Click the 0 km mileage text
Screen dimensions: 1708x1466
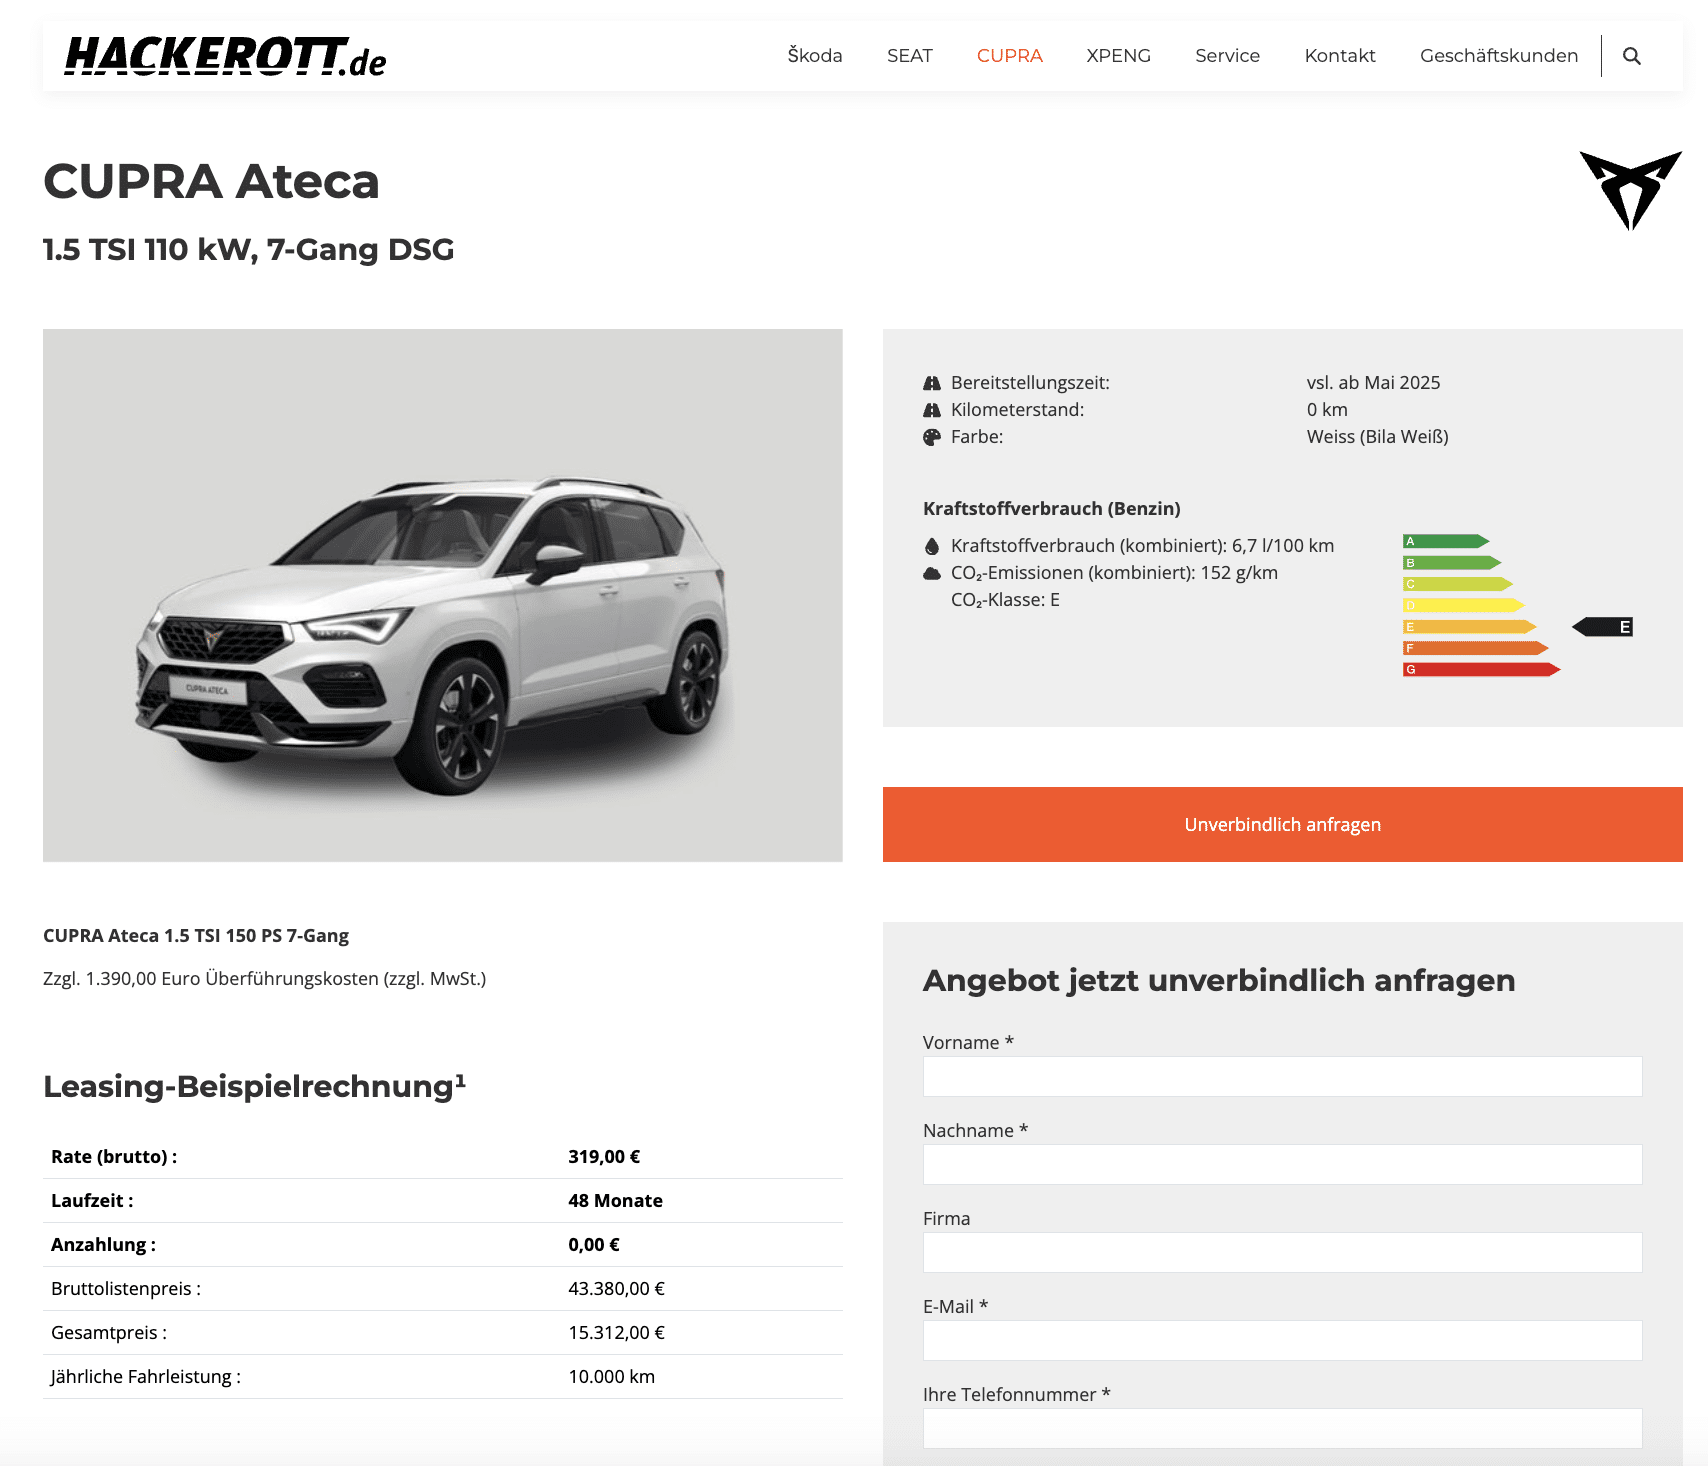click(1327, 410)
